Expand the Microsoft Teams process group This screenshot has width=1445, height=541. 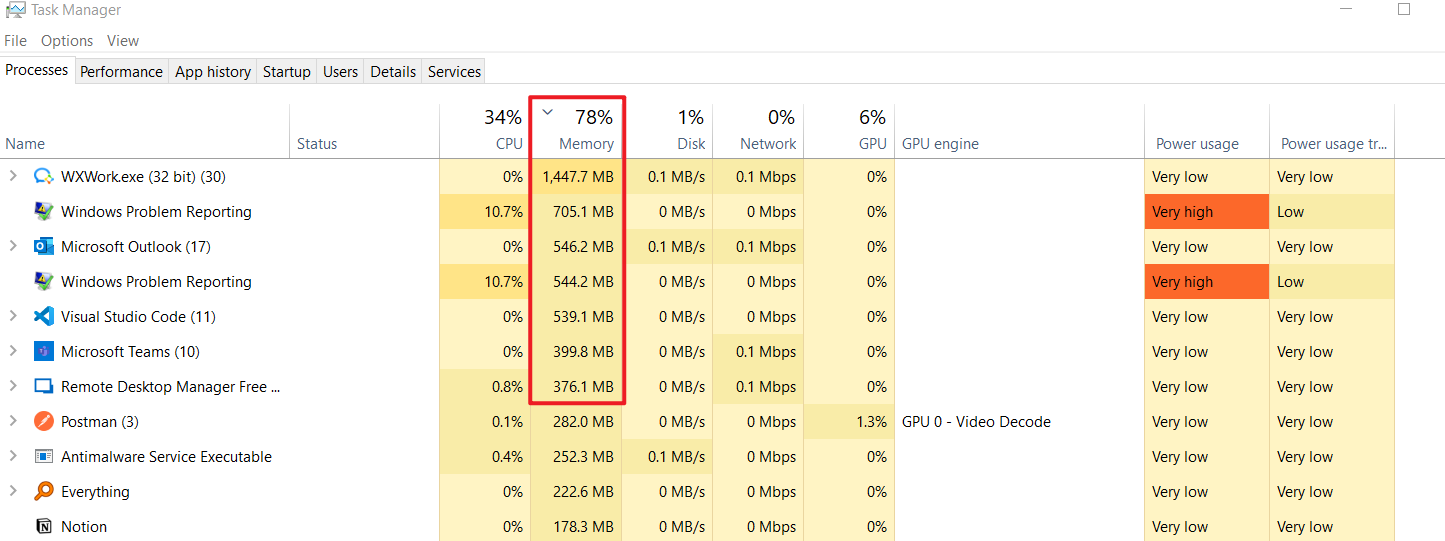[x=13, y=352]
